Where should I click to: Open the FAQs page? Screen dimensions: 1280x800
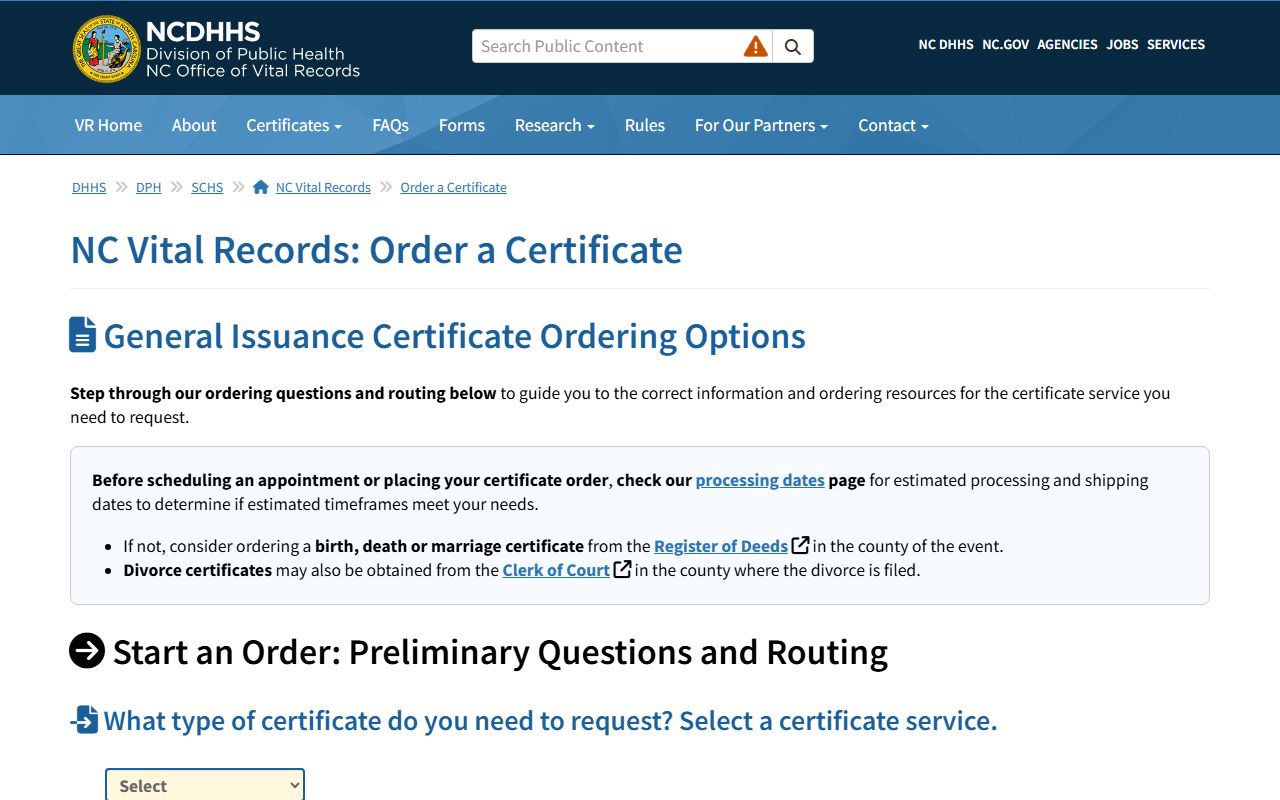(x=390, y=125)
